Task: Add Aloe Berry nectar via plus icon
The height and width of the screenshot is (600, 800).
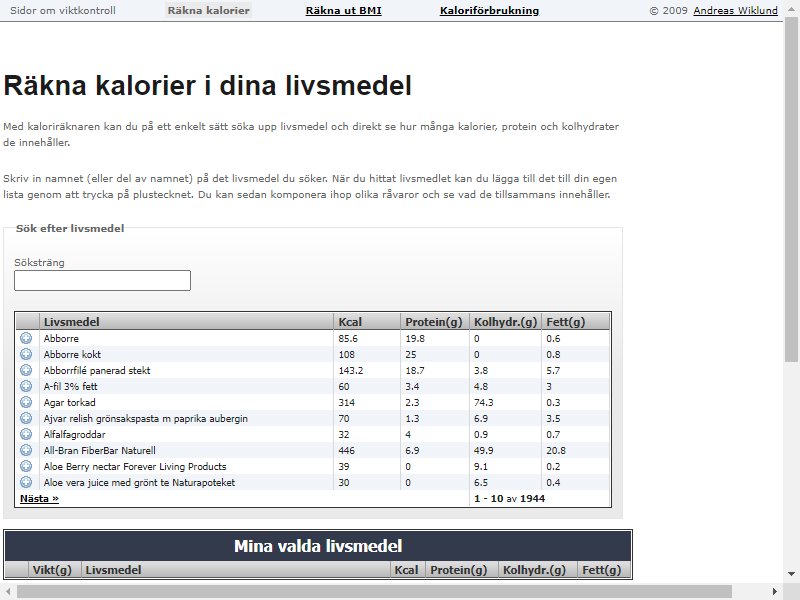Action: coord(26,466)
